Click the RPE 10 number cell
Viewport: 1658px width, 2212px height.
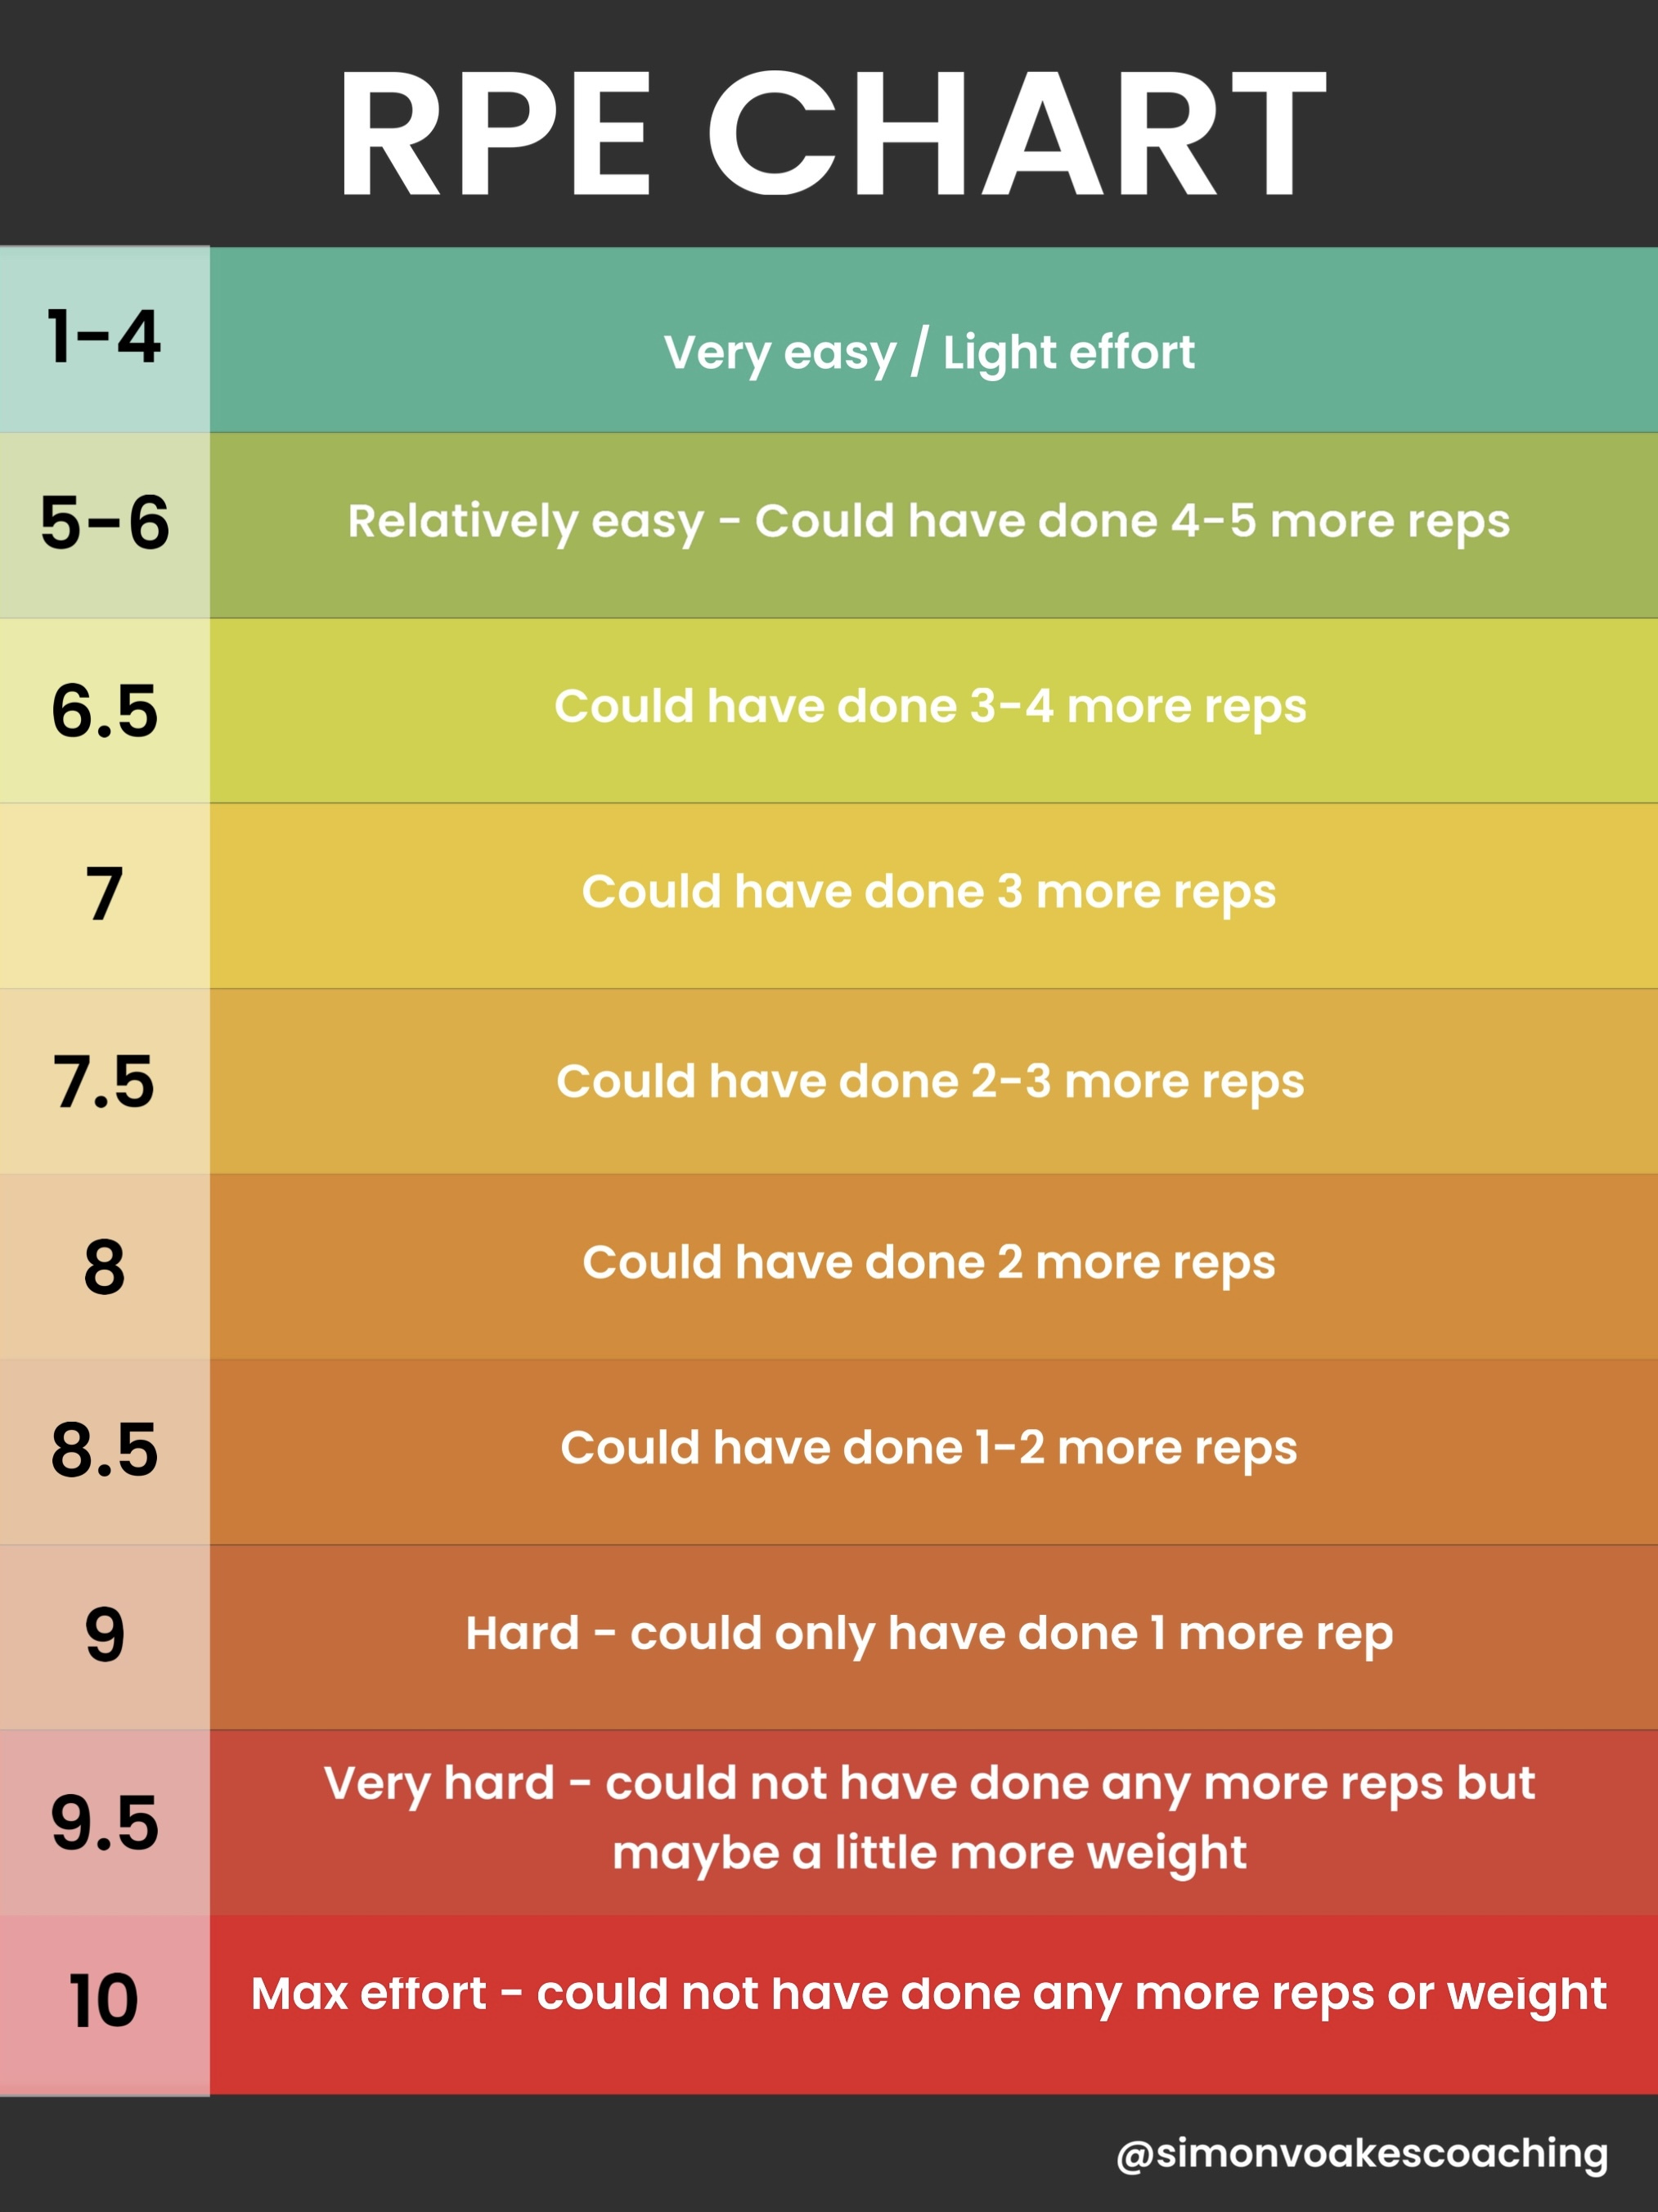pos(104,2002)
